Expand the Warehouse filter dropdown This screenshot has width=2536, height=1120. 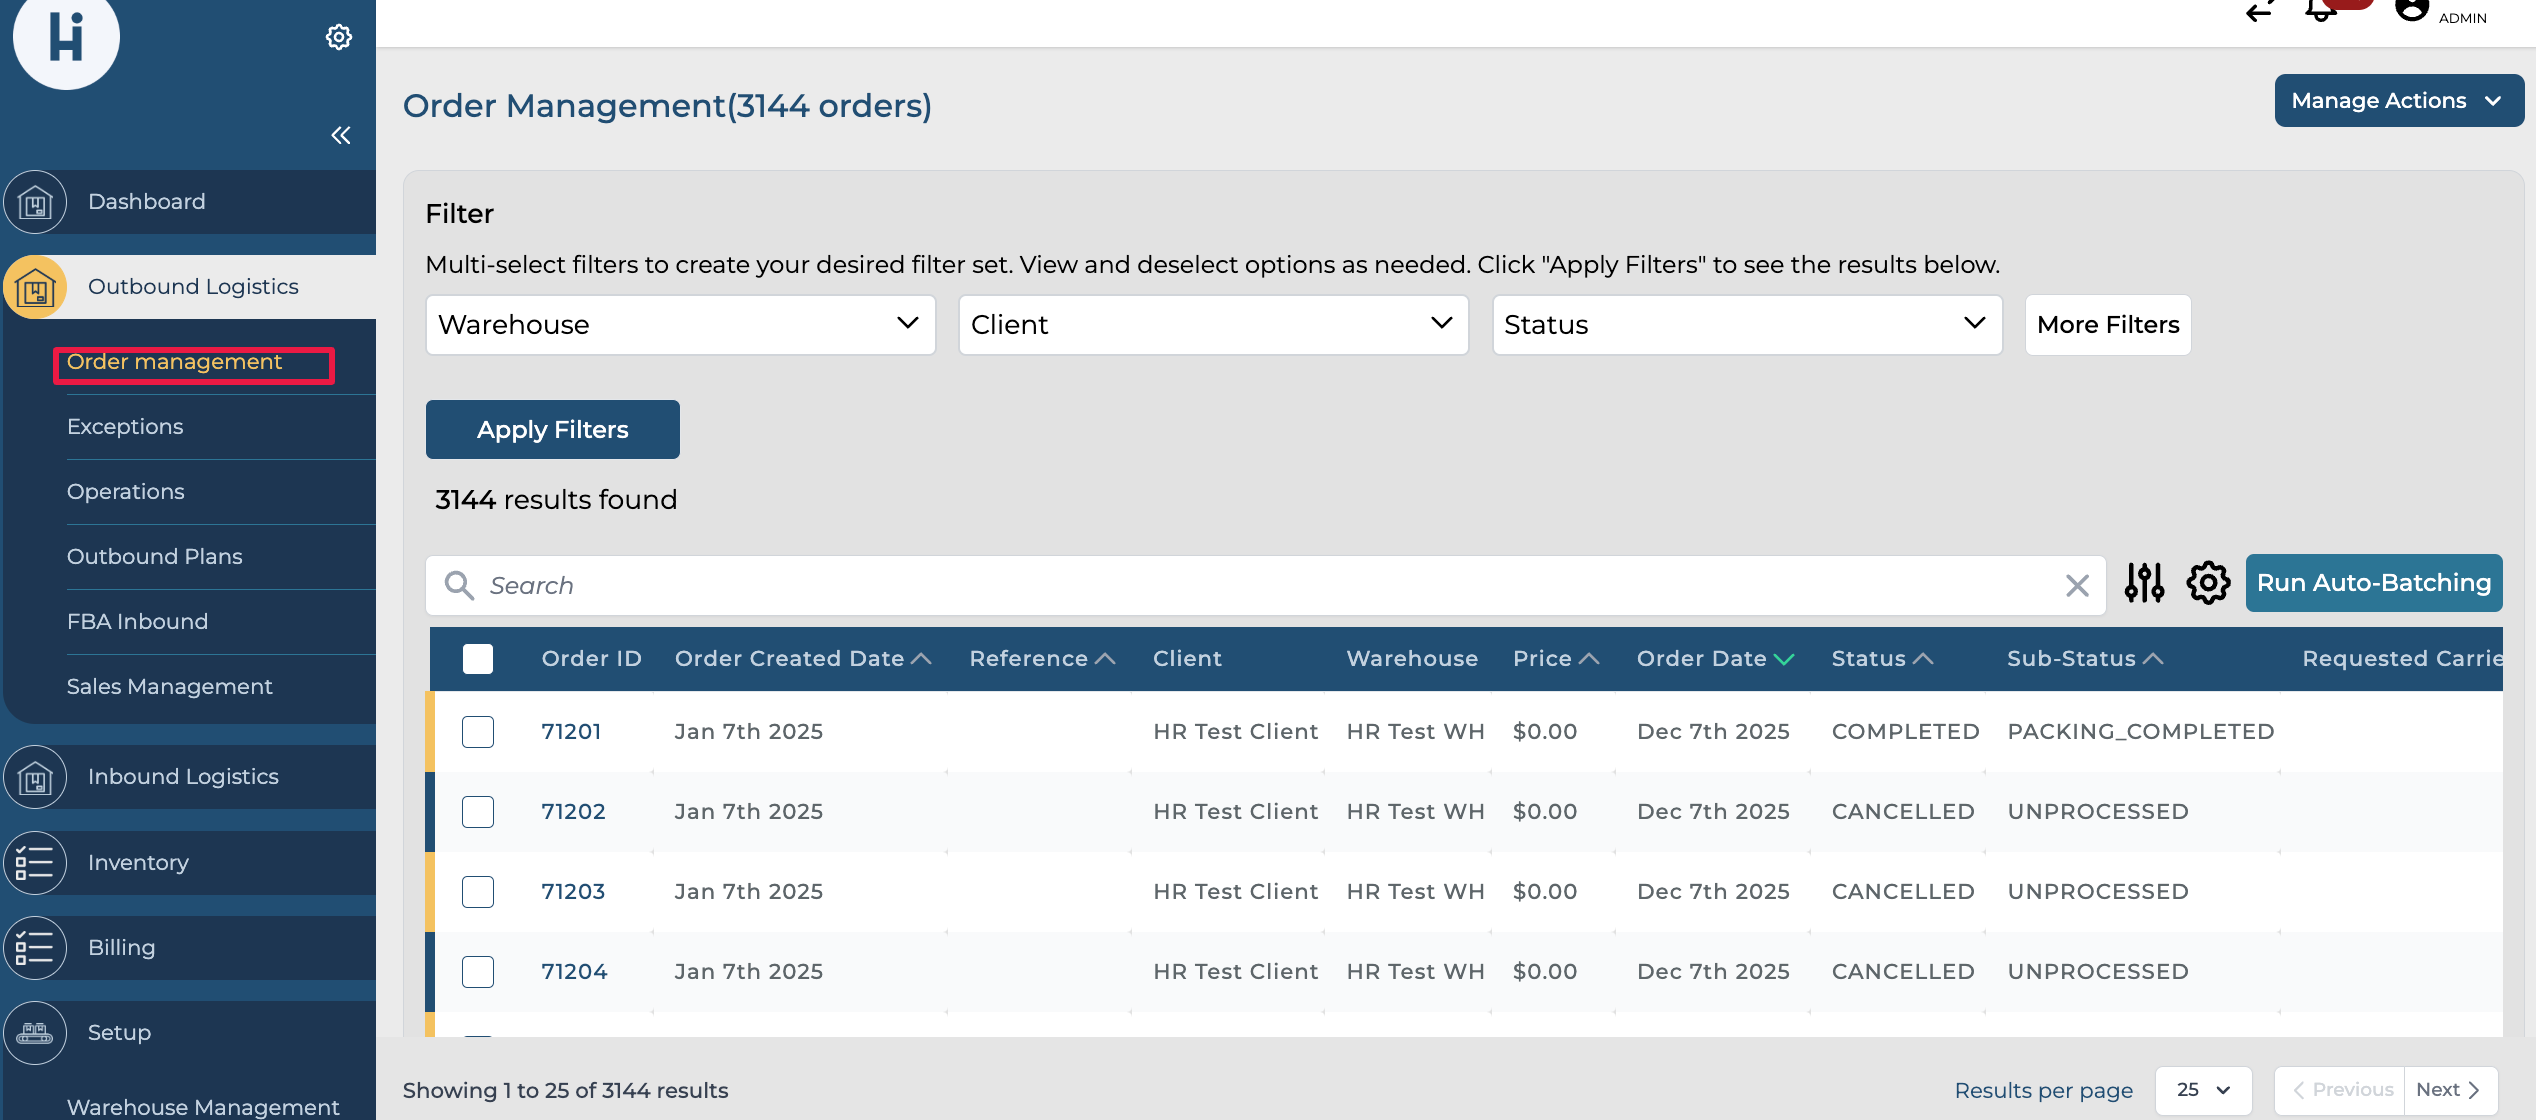pyautogui.click(x=680, y=325)
